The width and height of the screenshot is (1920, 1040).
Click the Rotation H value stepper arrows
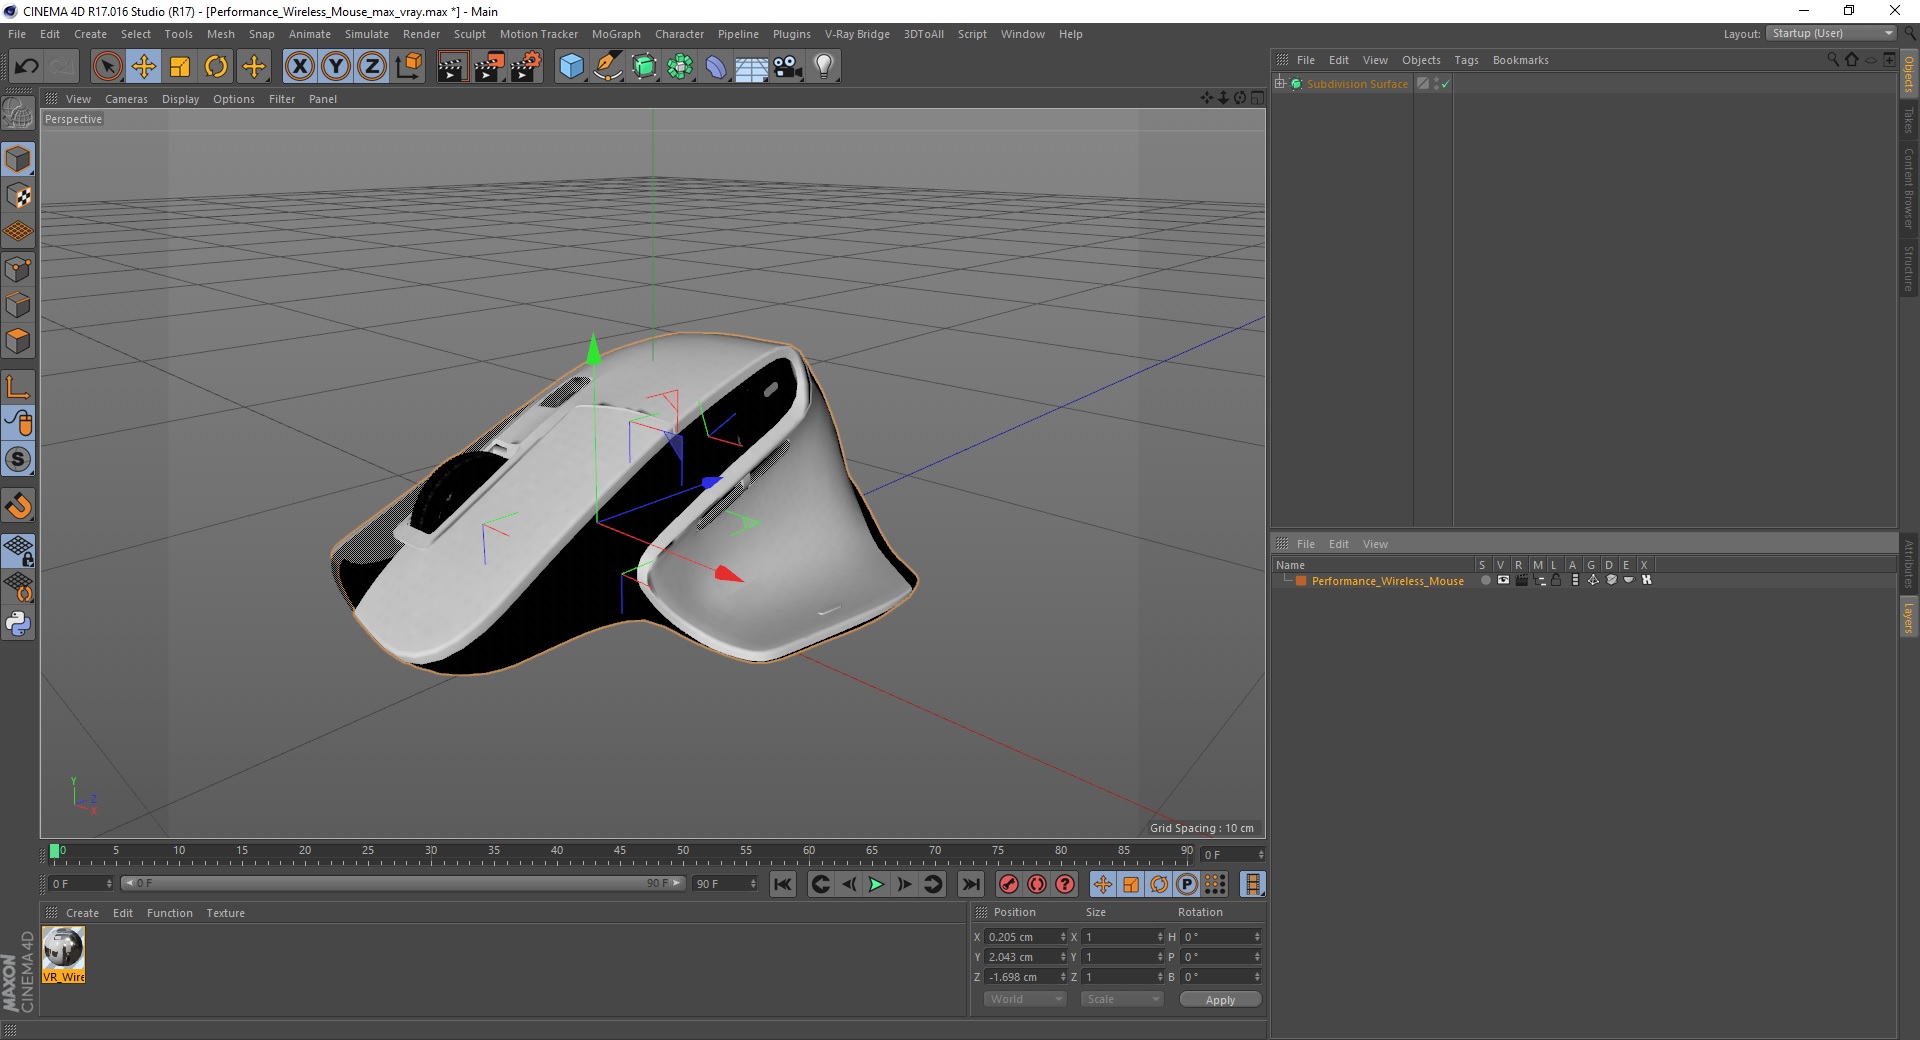point(1257,937)
